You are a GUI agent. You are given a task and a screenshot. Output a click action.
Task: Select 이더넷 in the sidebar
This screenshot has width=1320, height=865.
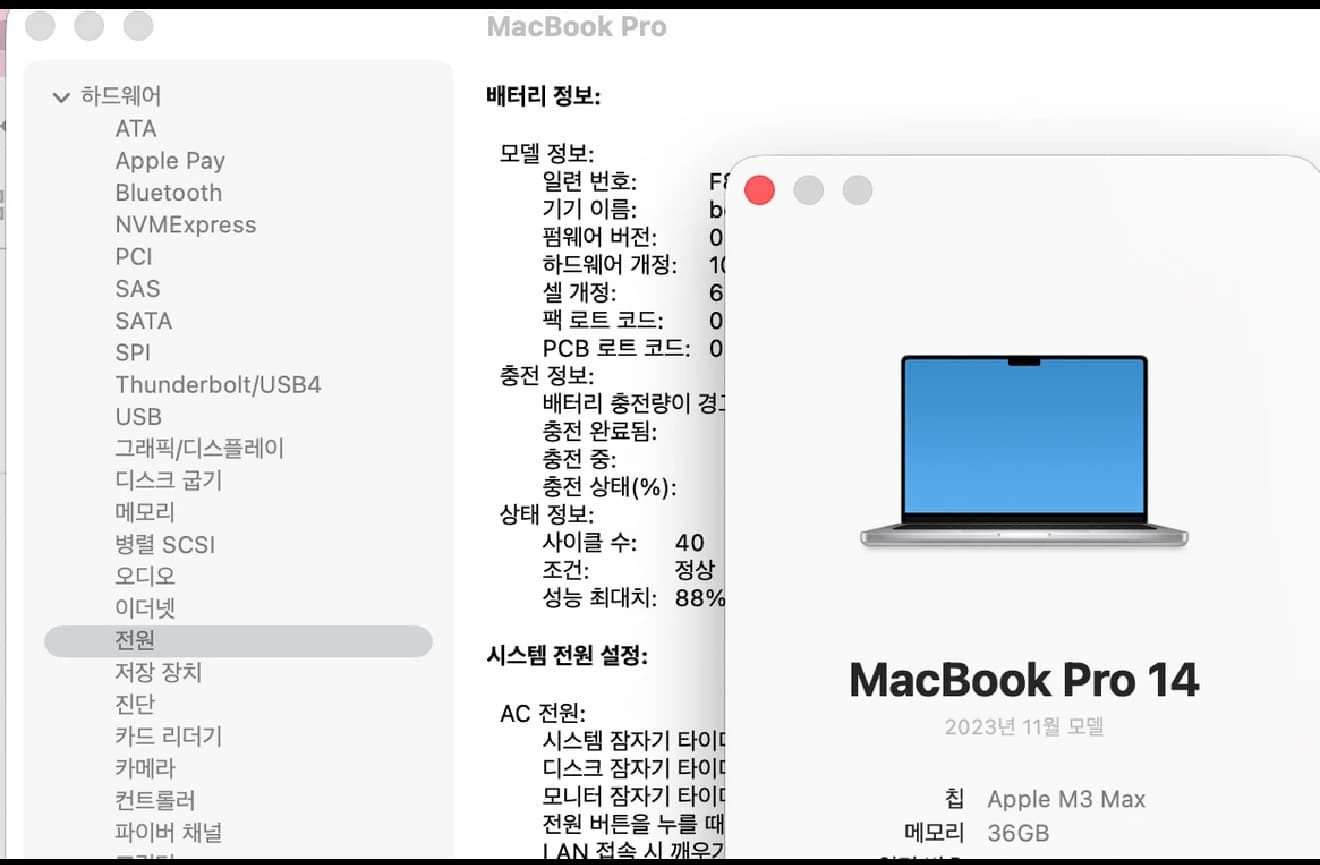tap(145, 609)
